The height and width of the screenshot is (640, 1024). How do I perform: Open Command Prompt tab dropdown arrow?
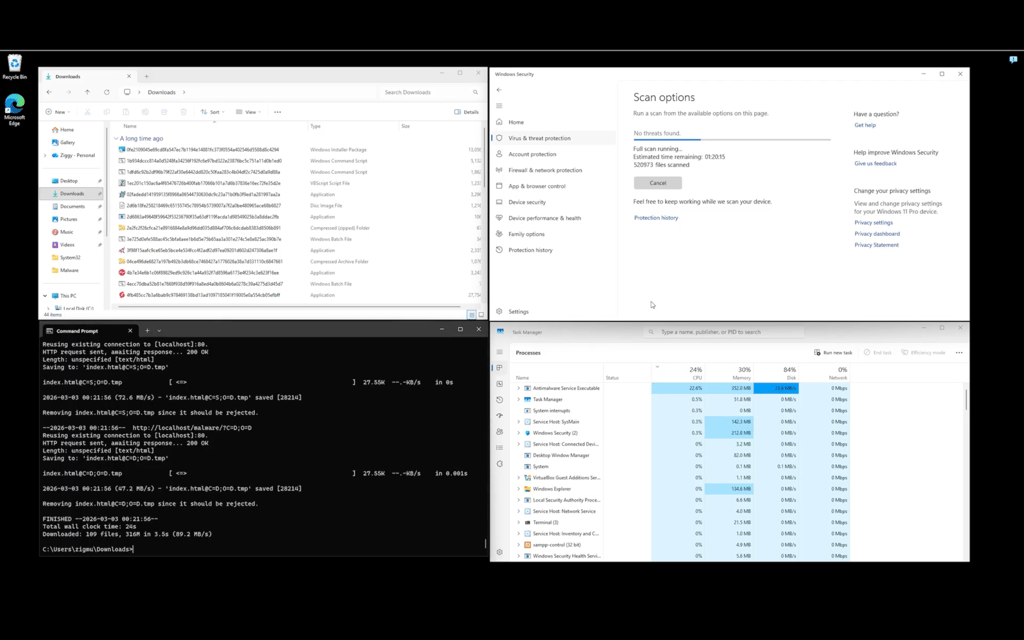point(159,330)
